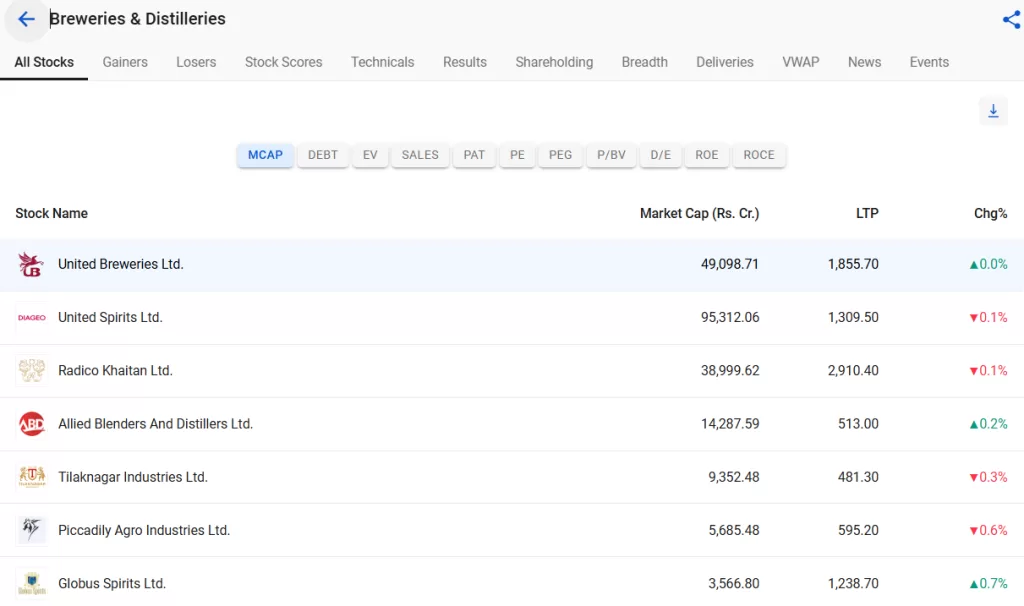
Task: Open United Breweries logo
Action: (x=31, y=264)
